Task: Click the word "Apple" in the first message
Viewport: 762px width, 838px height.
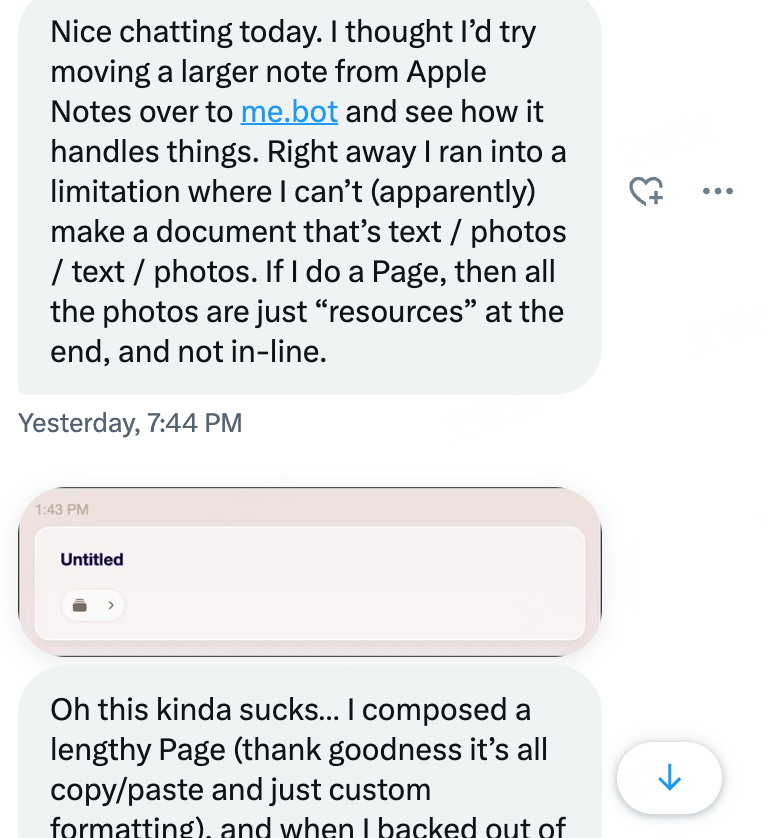Action: pos(441,72)
